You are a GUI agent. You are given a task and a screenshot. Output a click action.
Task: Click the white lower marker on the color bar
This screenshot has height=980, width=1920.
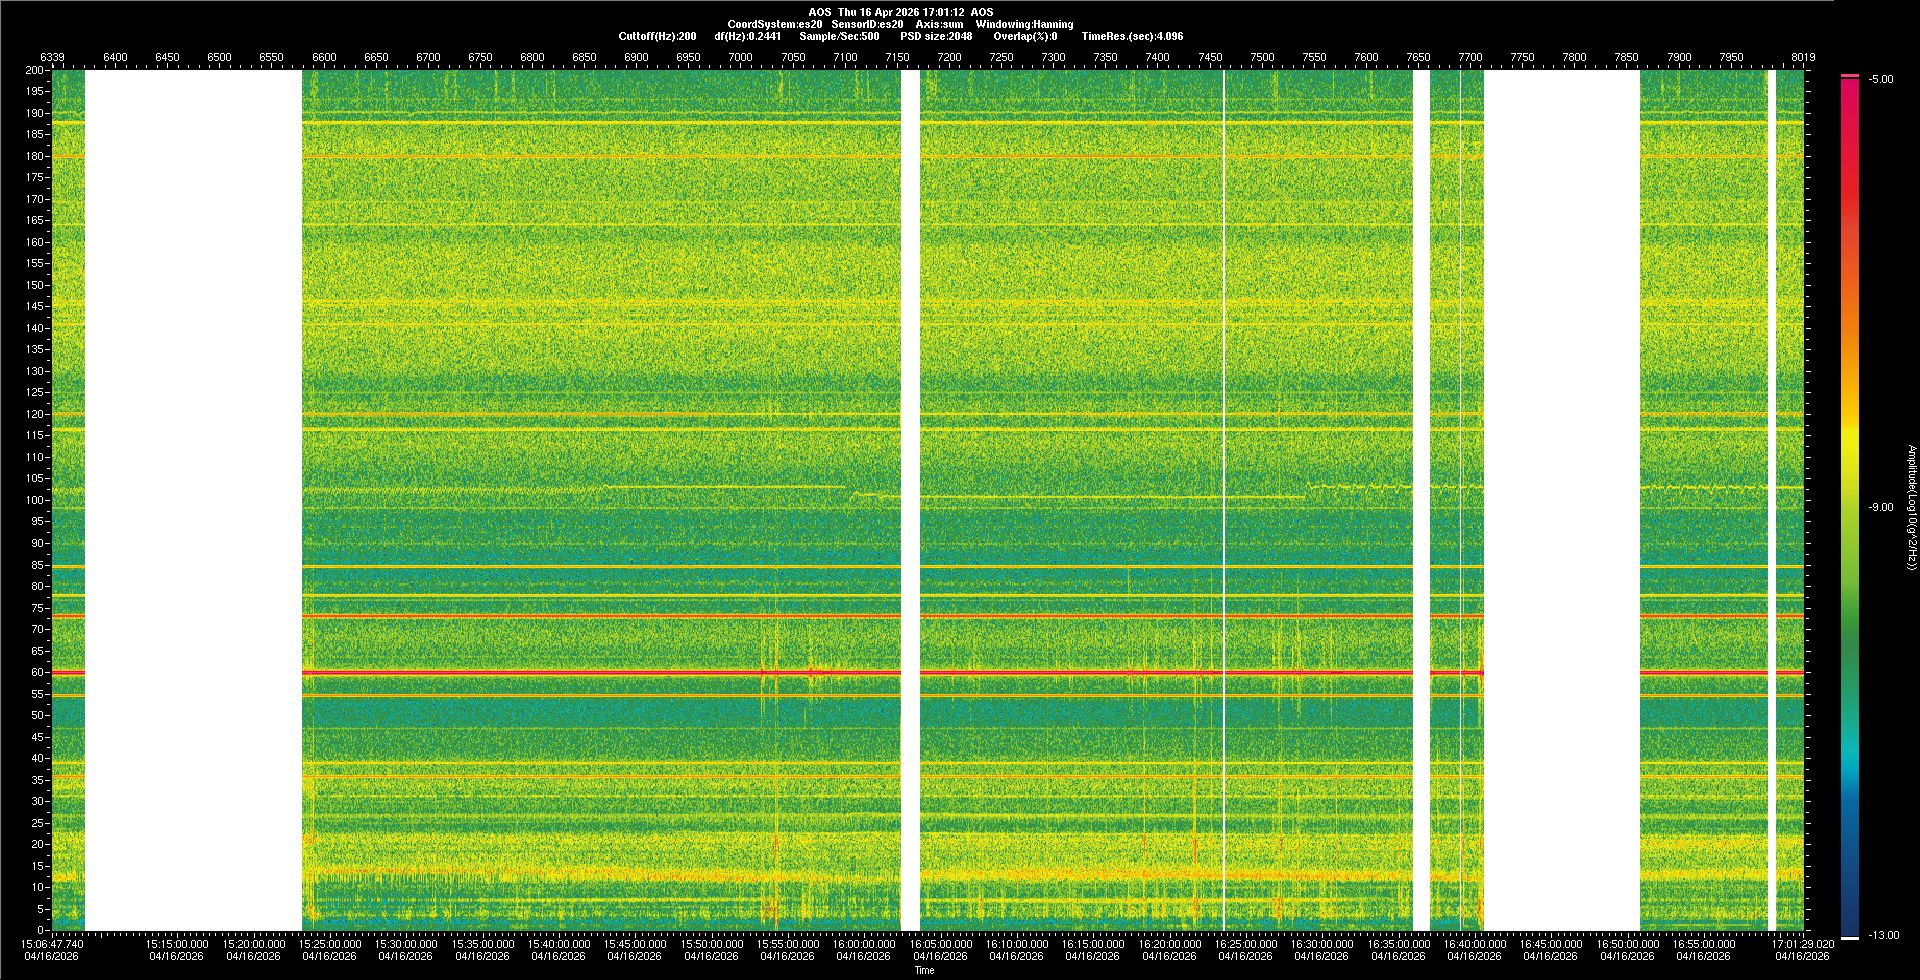click(1849, 937)
